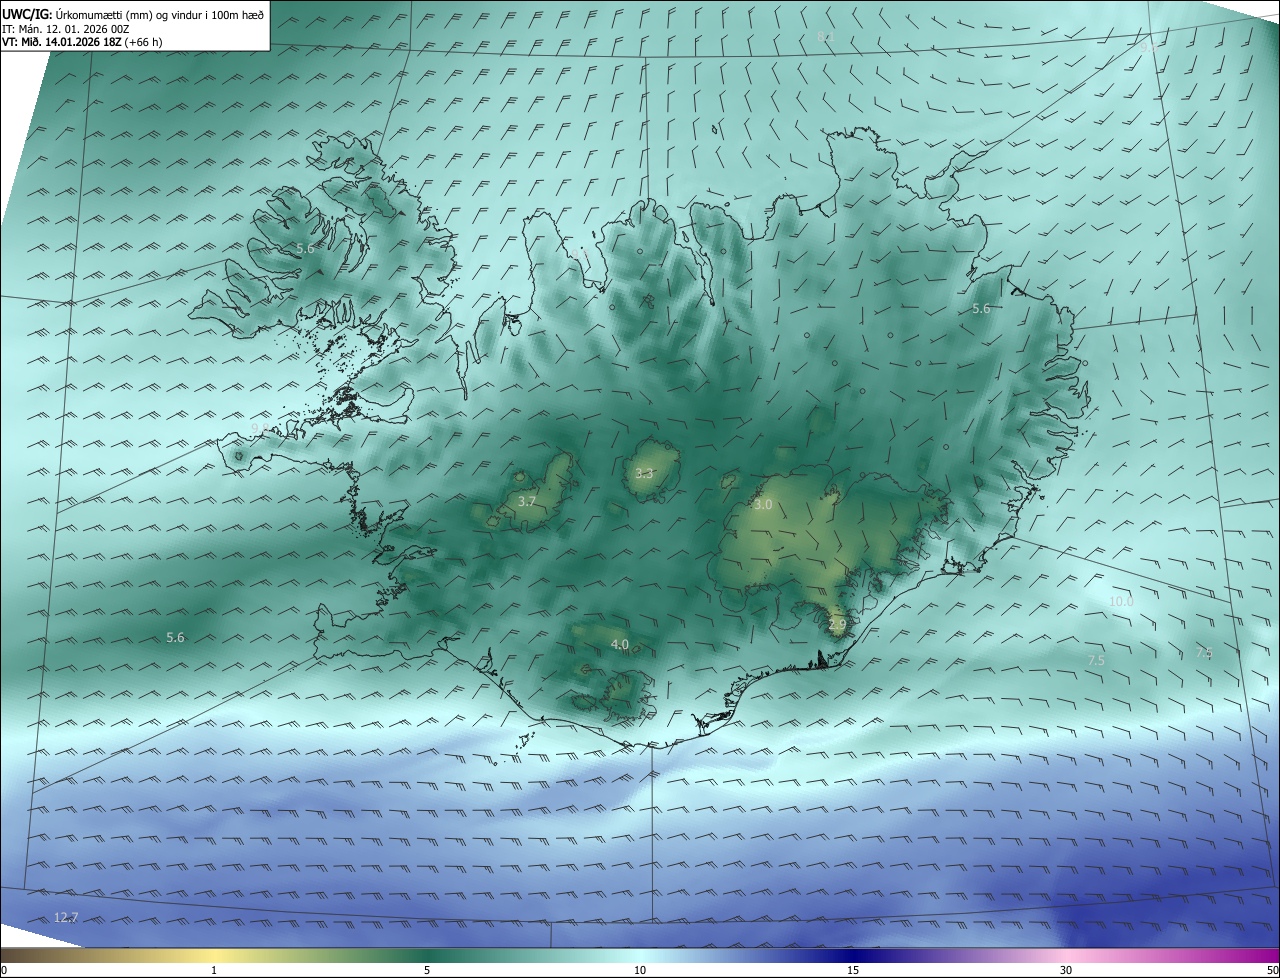
Task: Click the colorbar tick label '15'
Action: pos(853,970)
